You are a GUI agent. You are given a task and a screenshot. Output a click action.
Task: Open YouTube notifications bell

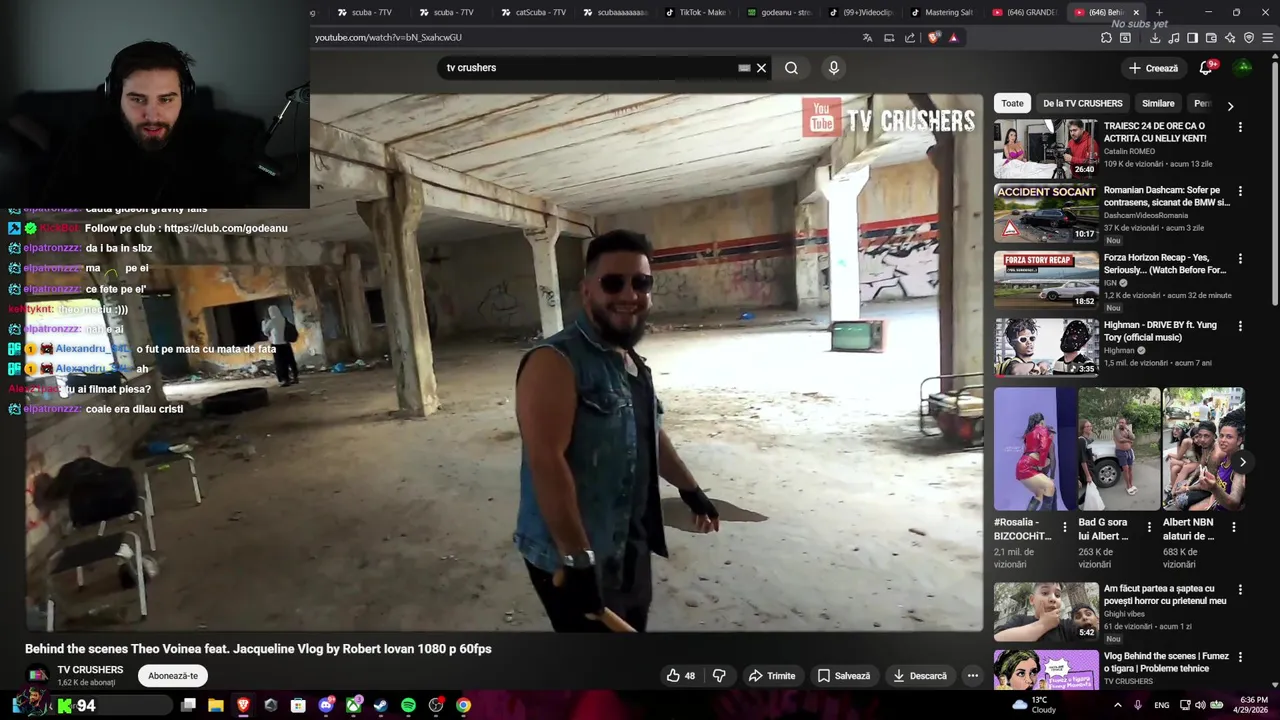tap(1206, 67)
